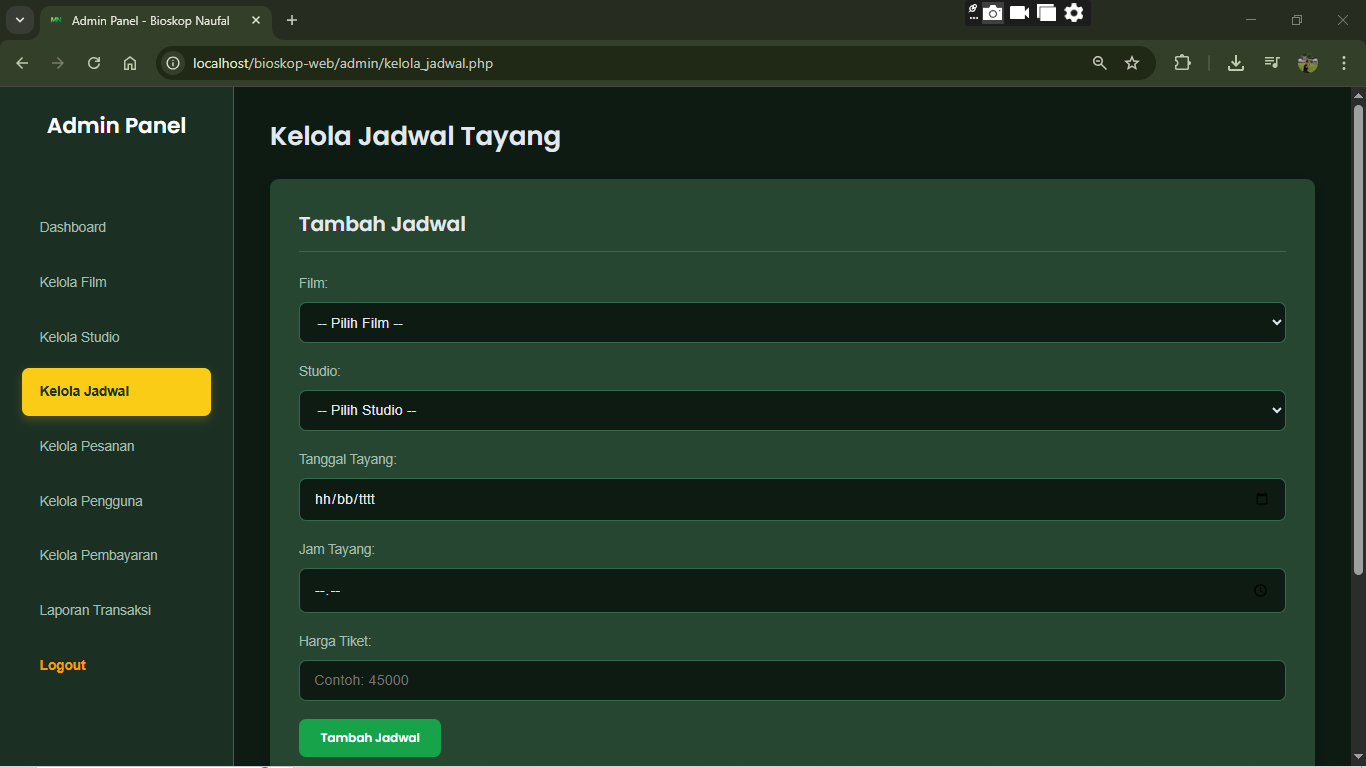Screen dimensions: 1366x768
Task: Open the media controls icon in the toolbar
Action: (1271, 63)
